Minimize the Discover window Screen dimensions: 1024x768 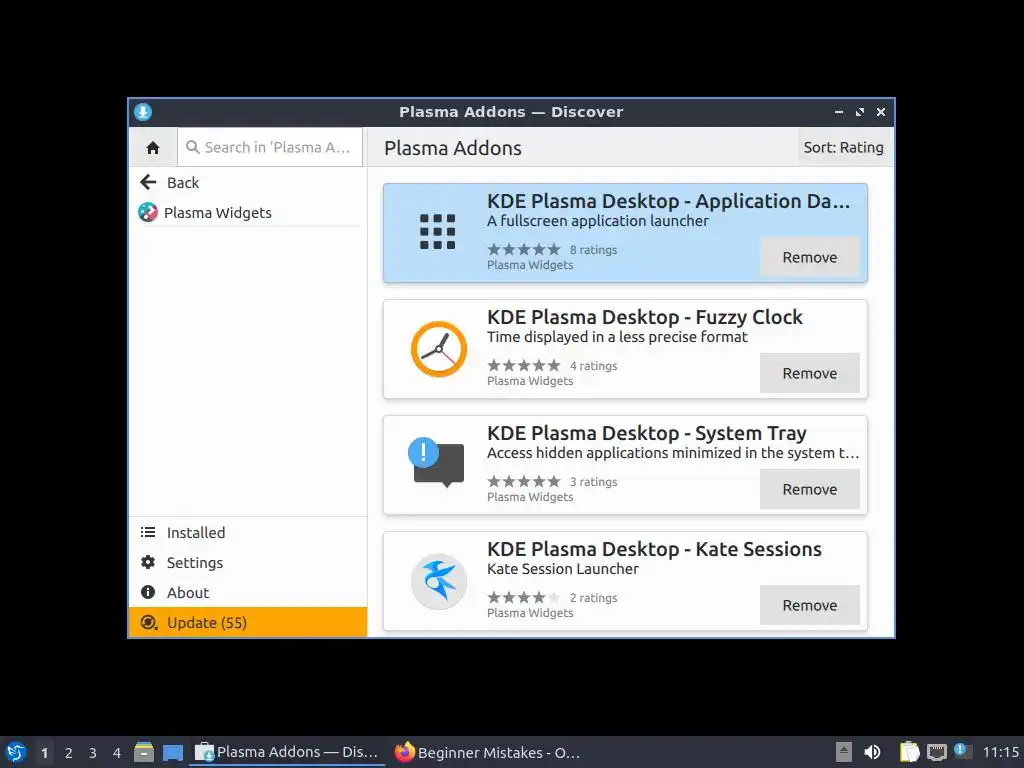pos(839,112)
